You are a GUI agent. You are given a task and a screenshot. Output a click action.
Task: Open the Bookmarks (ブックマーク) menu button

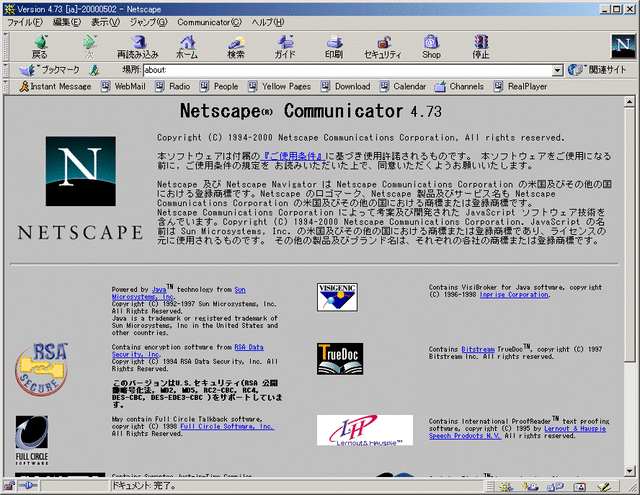pyautogui.click(x=49, y=70)
